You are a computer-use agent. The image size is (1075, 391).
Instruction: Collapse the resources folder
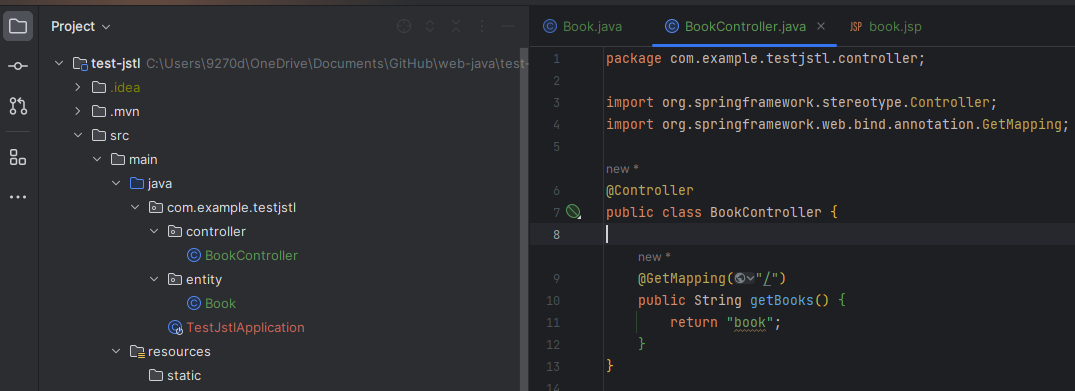click(x=116, y=352)
